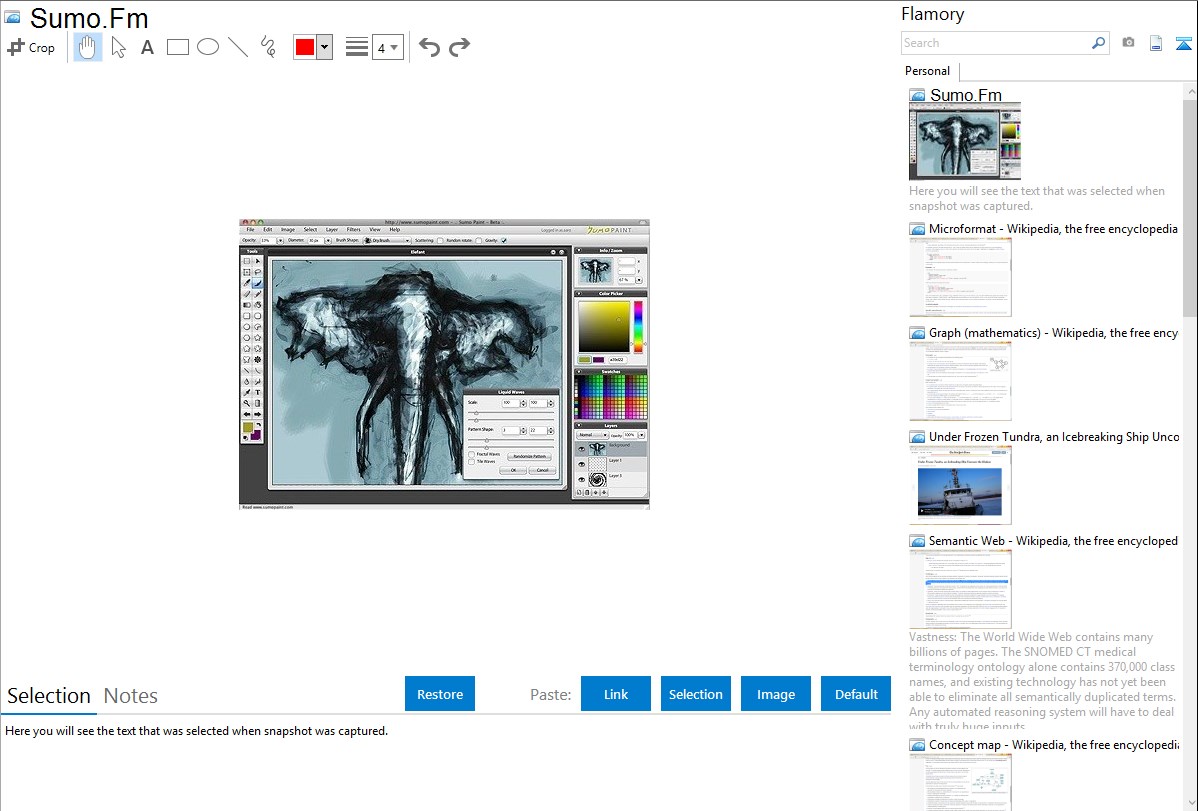Click the icon beside Microformat snapshot title
The height and width of the screenshot is (811, 1198).
click(917, 229)
